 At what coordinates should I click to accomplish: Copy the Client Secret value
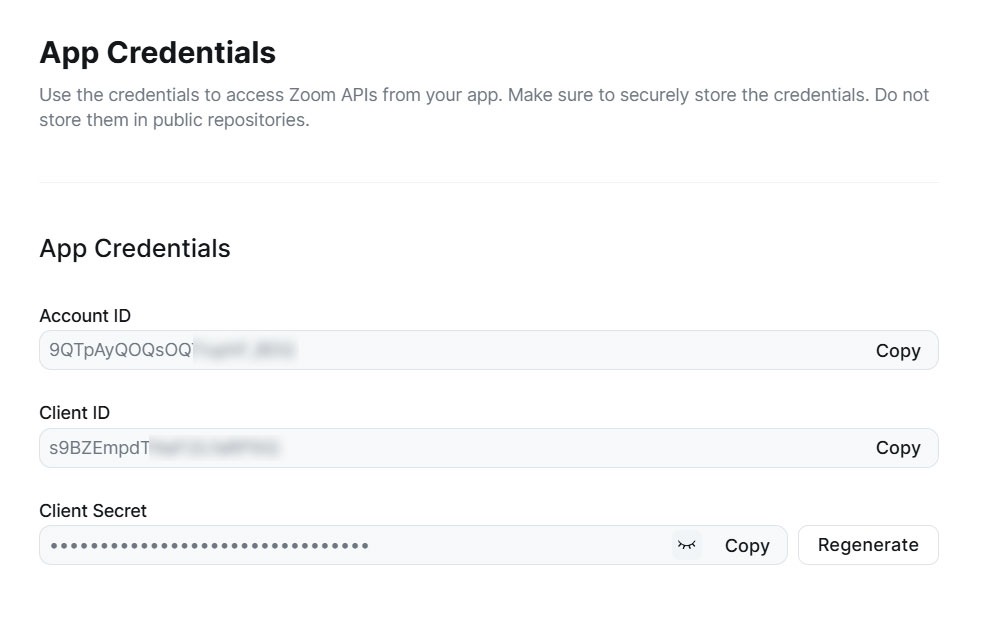click(x=747, y=545)
